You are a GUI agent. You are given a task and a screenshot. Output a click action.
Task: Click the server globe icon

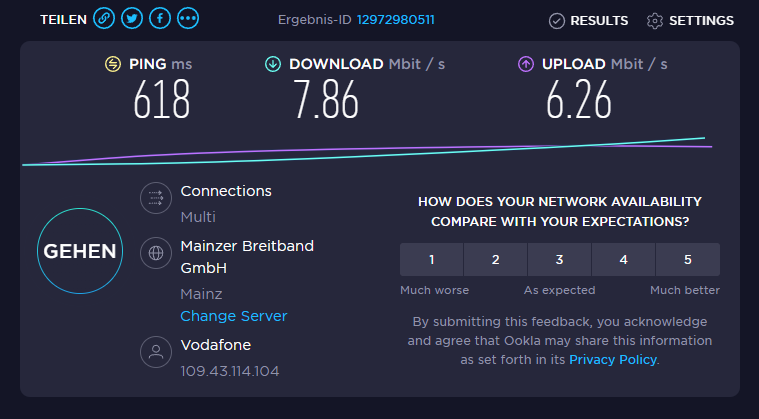pyautogui.click(x=155, y=253)
